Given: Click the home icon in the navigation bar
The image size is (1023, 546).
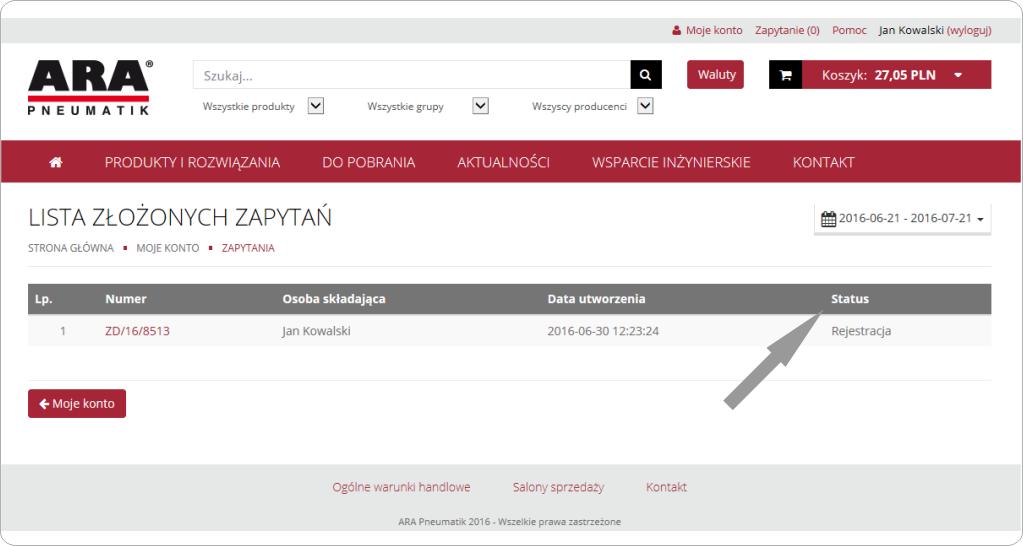Looking at the screenshot, I should point(55,162).
